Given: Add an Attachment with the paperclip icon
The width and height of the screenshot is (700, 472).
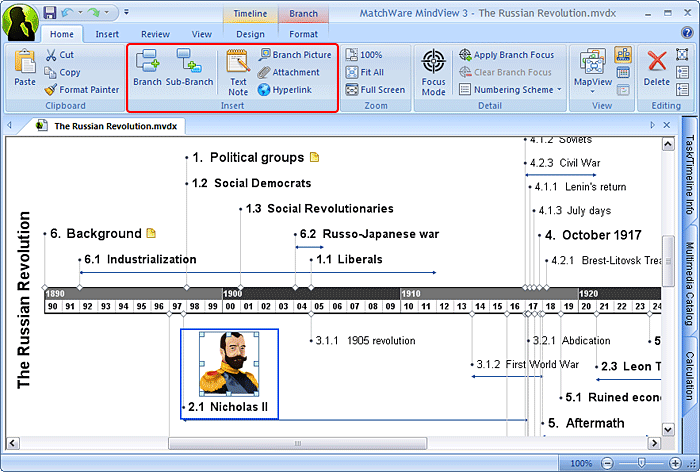Looking at the screenshot, I should [289, 72].
